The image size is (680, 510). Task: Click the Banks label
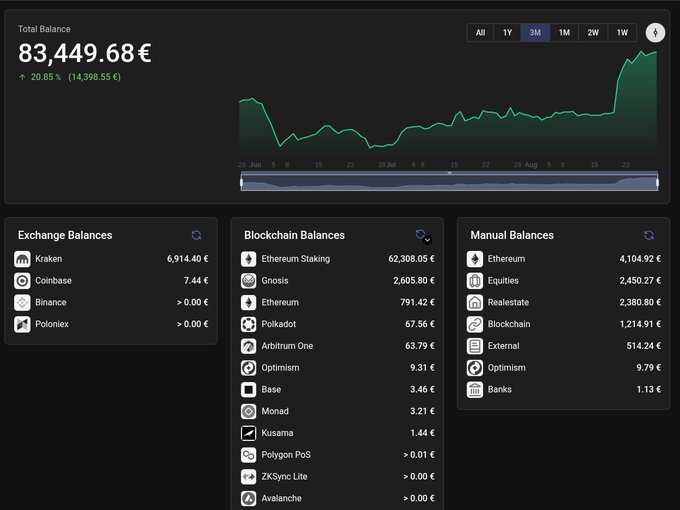coord(500,389)
